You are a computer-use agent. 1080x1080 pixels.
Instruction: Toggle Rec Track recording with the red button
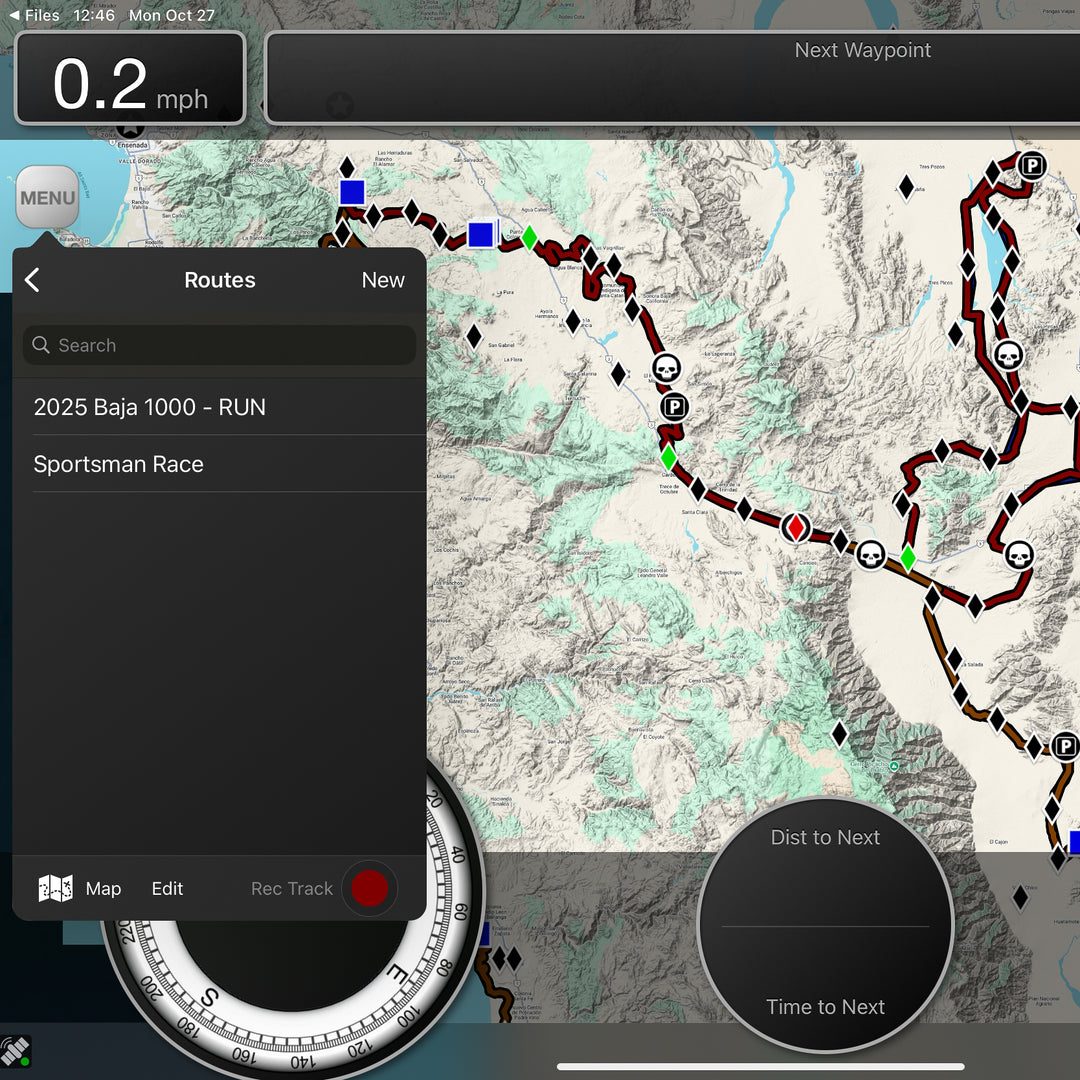[x=369, y=888]
